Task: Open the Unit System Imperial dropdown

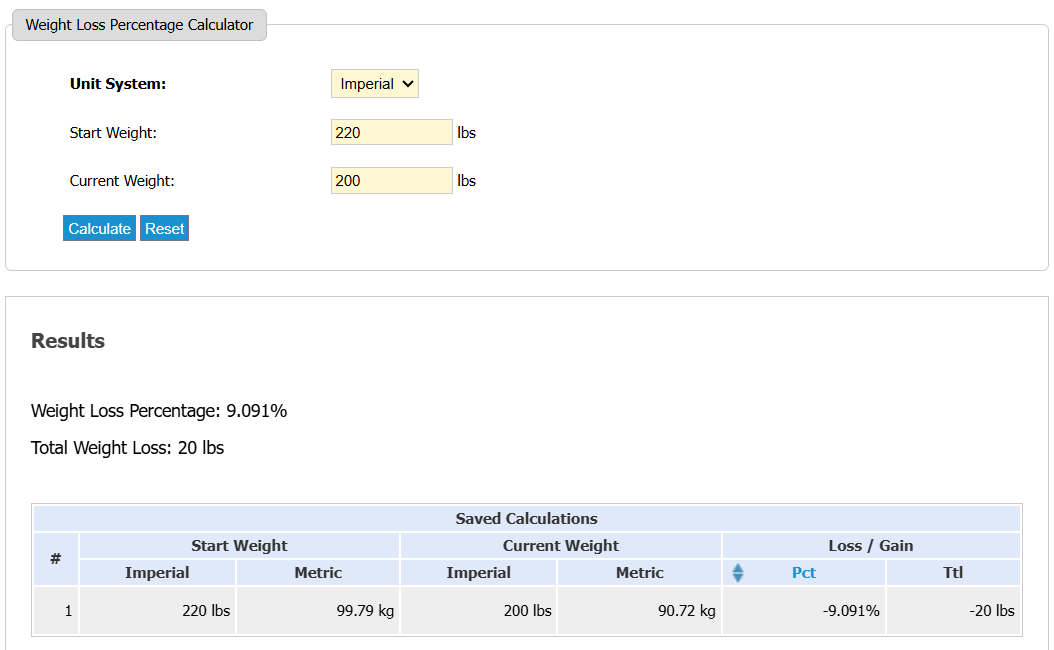Action: pyautogui.click(x=374, y=84)
